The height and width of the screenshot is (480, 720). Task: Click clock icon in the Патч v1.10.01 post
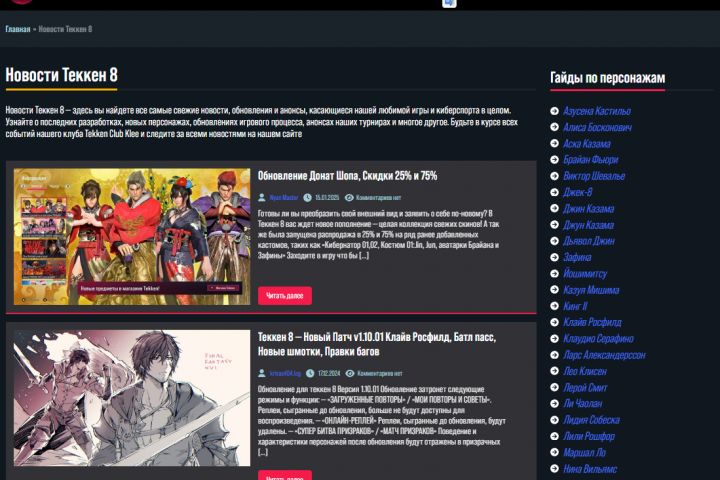pyautogui.click(x=310, y=373)
